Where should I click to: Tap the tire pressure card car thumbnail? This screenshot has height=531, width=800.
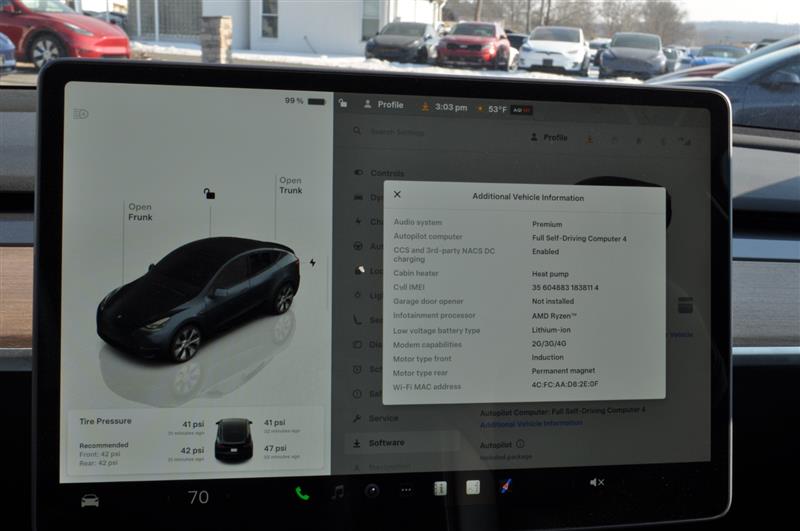tap(234, 439)
